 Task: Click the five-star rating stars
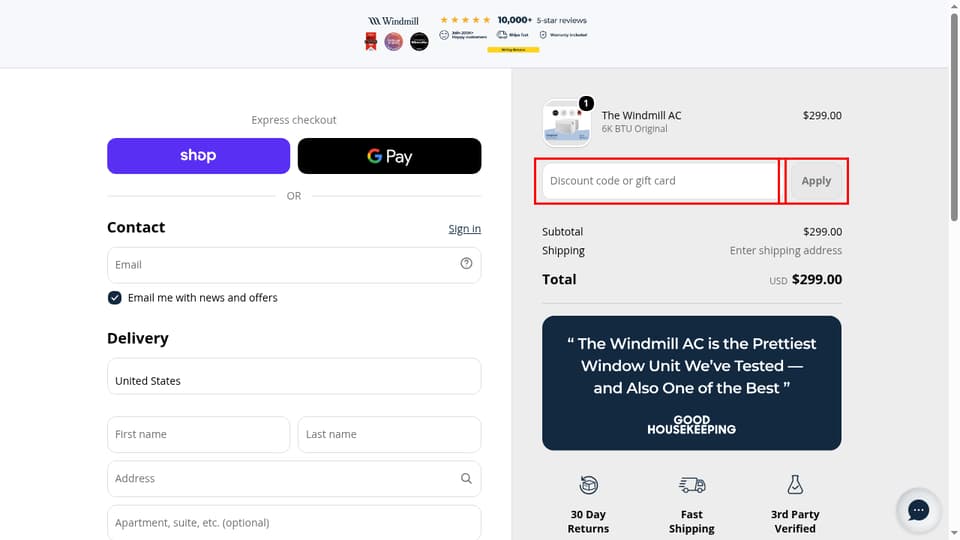pyautogui.click(x=465, y=20)
